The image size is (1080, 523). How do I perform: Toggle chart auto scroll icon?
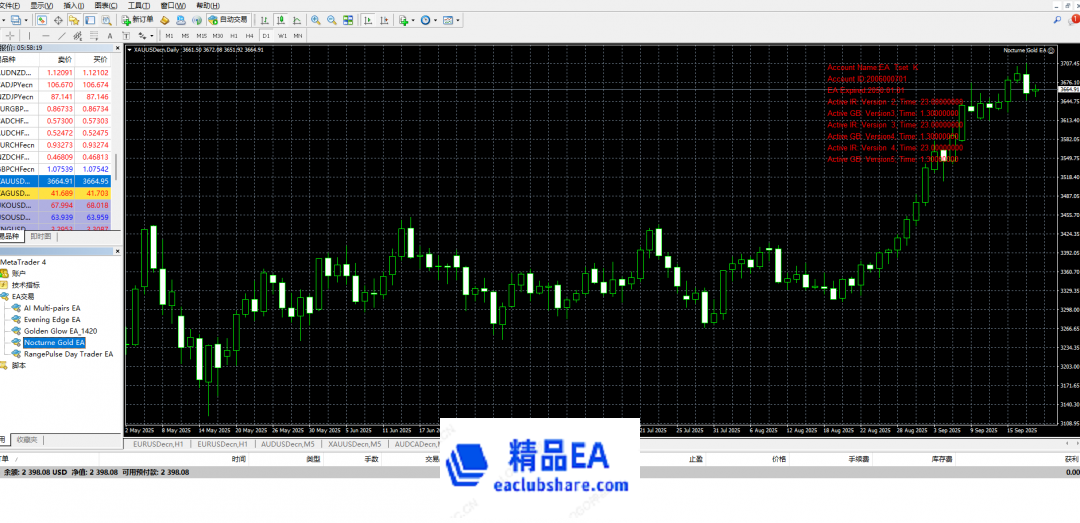(368, 20)
